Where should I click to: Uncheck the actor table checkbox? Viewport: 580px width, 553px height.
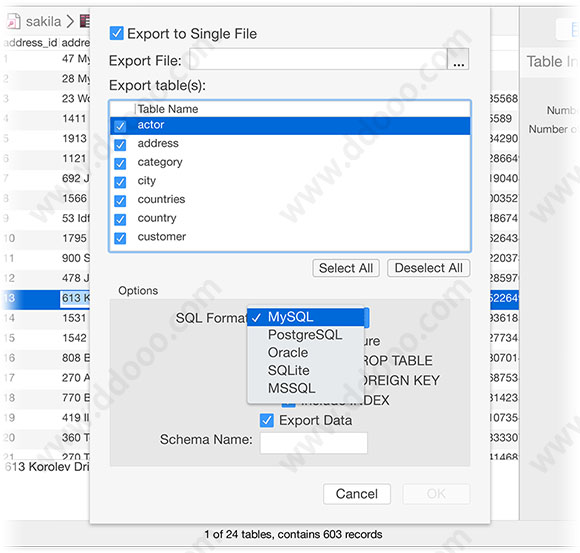tap(120, 126)
